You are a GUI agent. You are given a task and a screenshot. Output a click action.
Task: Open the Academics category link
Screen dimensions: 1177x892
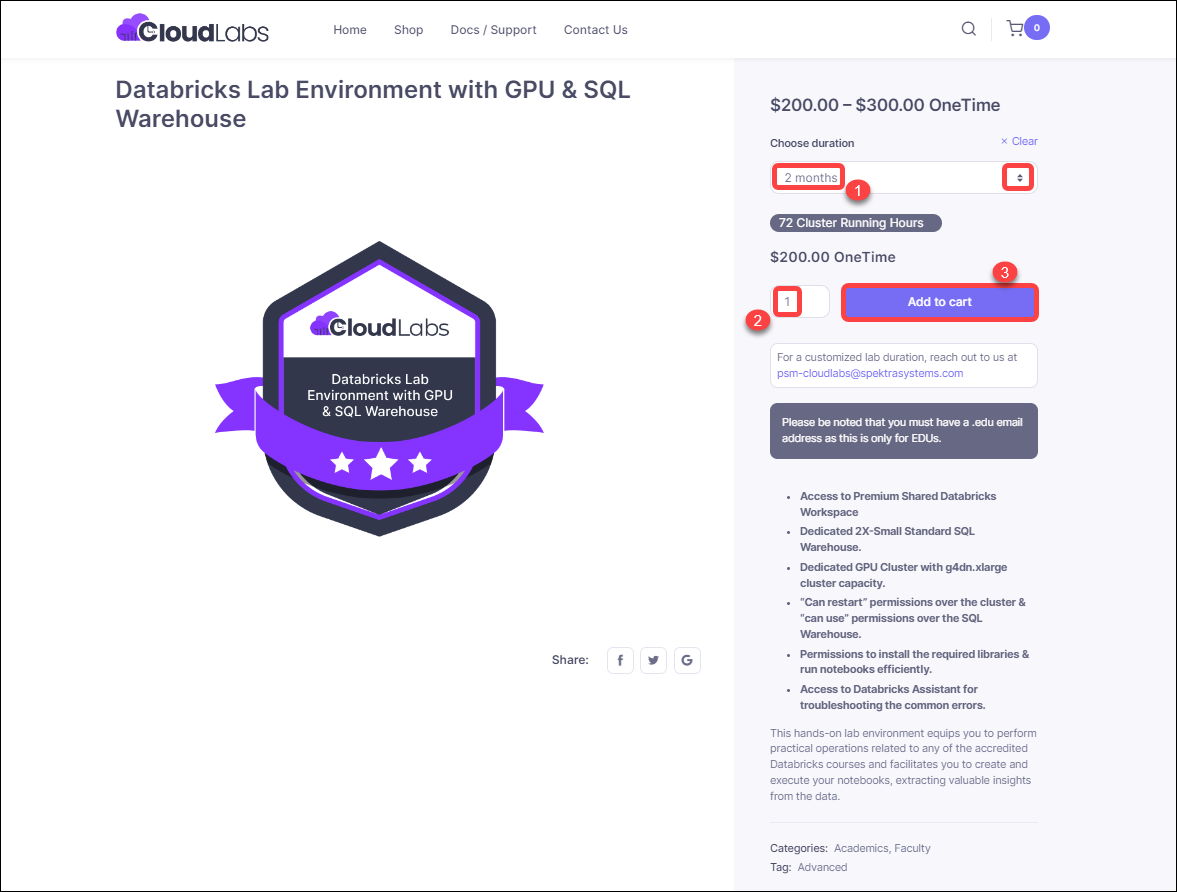tap(861, 848)
